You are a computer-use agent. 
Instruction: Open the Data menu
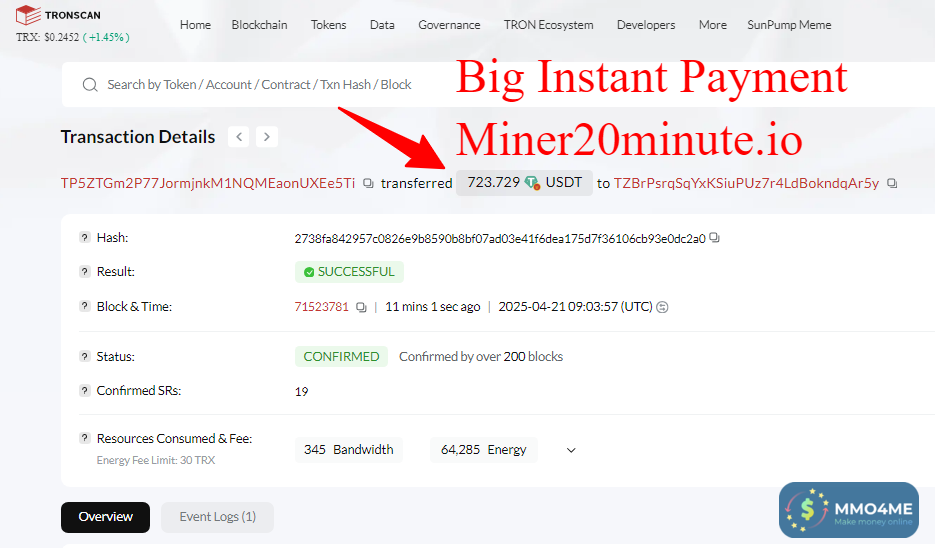coord(382,25)
